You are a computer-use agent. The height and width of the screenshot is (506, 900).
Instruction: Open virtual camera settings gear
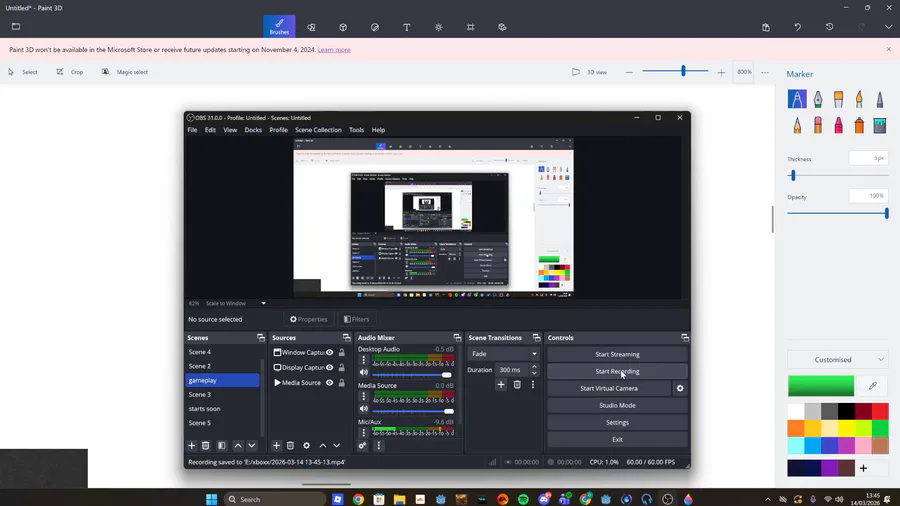point(680,388)
